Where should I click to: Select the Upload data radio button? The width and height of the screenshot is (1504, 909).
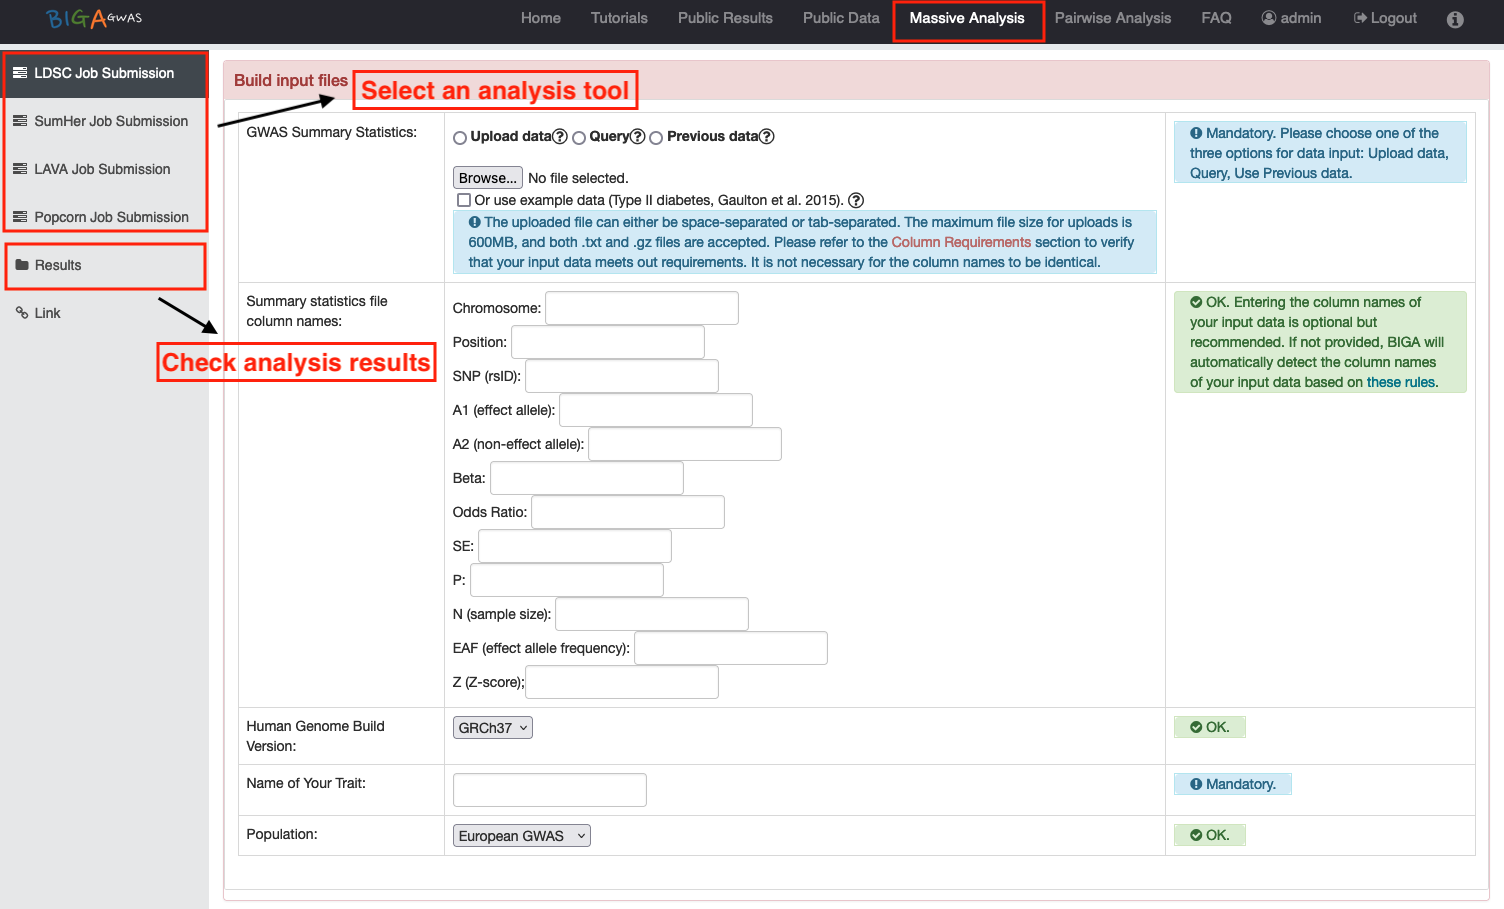click(460, 138)
